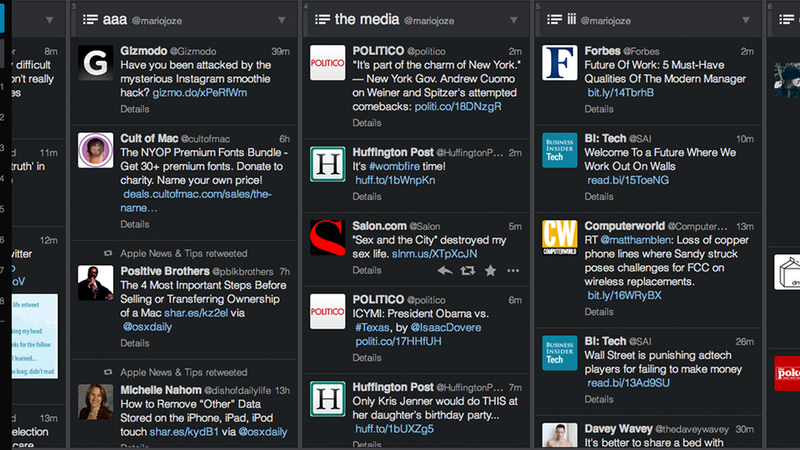Viewport: 800px width, 450px height.
Task: Open @IsaacDovere mention
Action: pyautogui.click(x=445, y=328)
